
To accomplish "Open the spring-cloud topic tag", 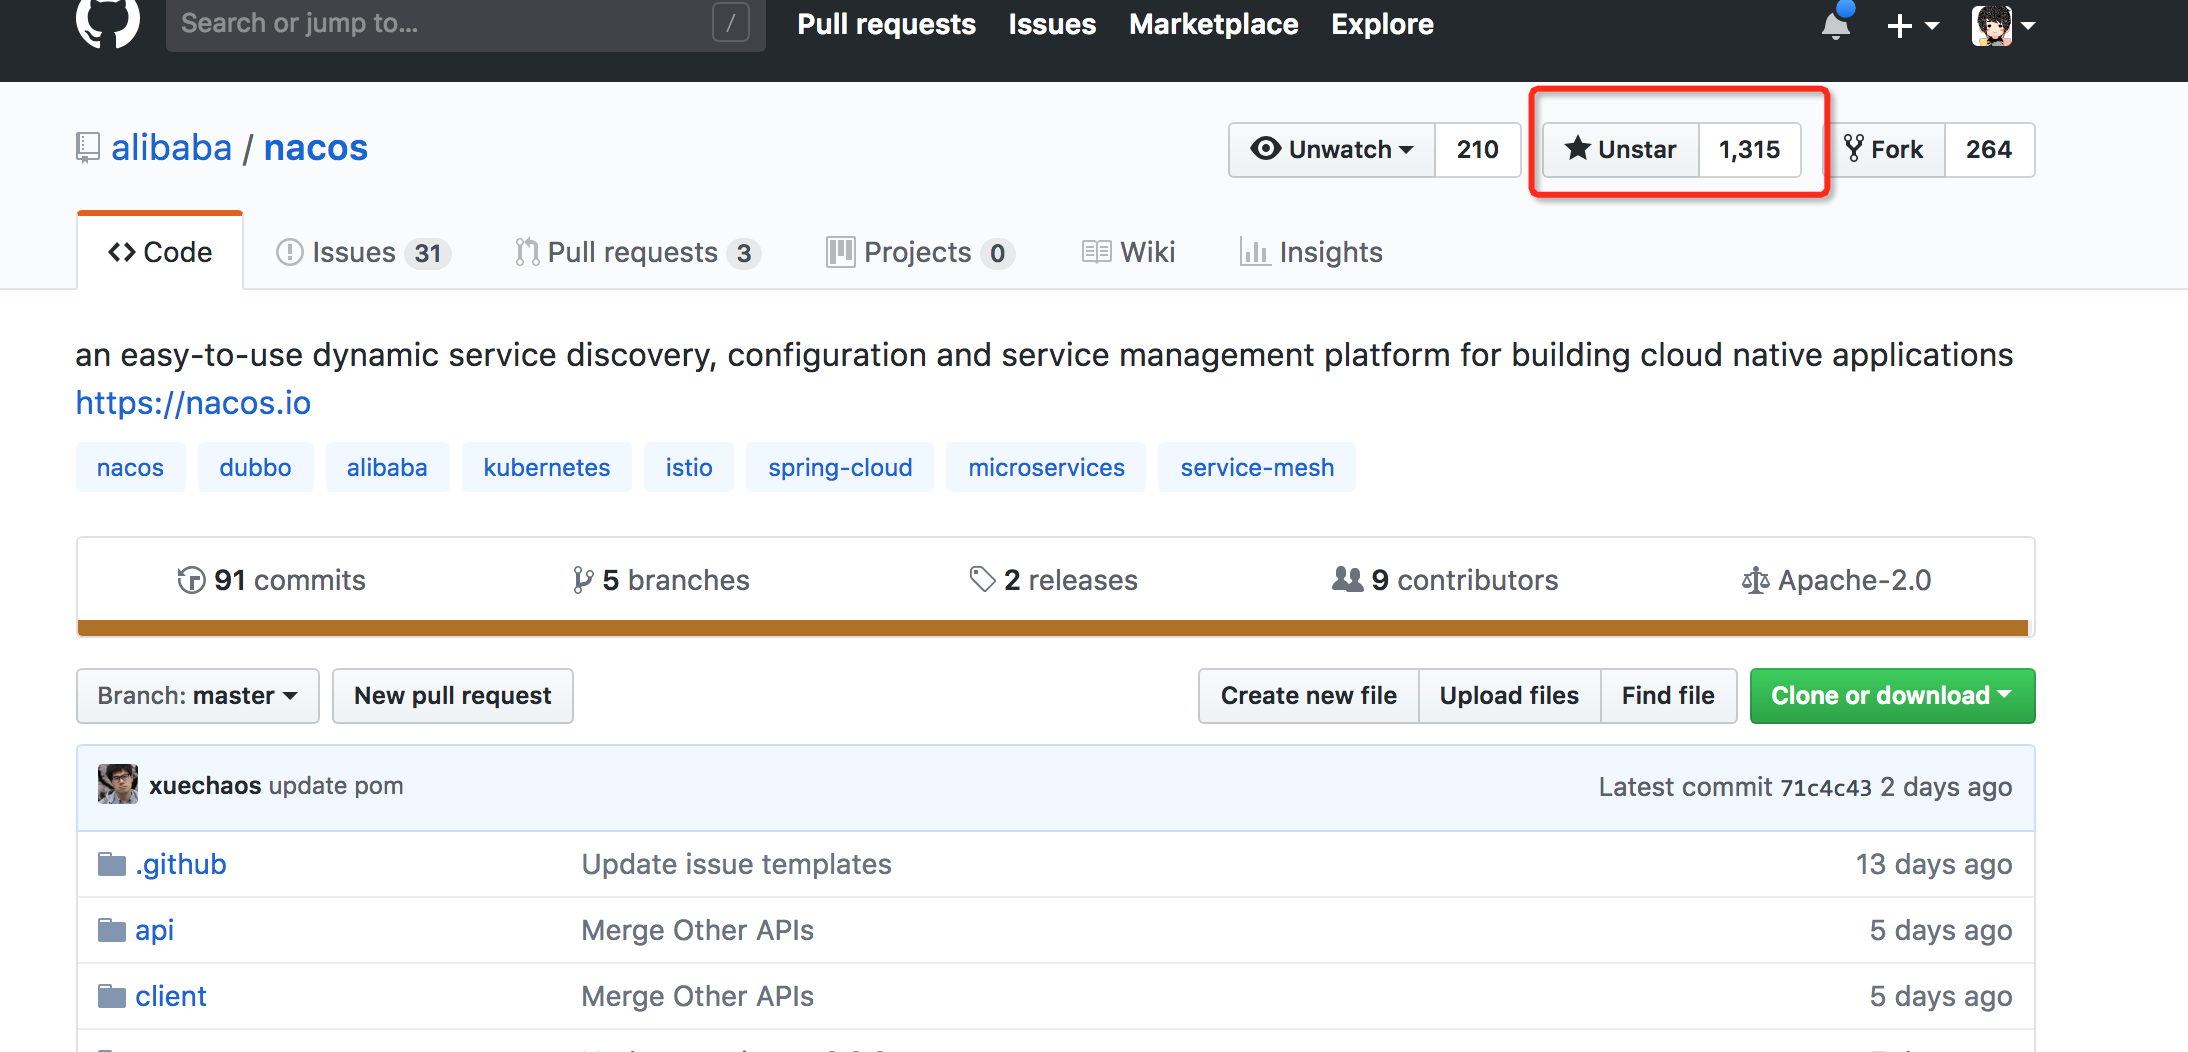I will coord(840,467).
